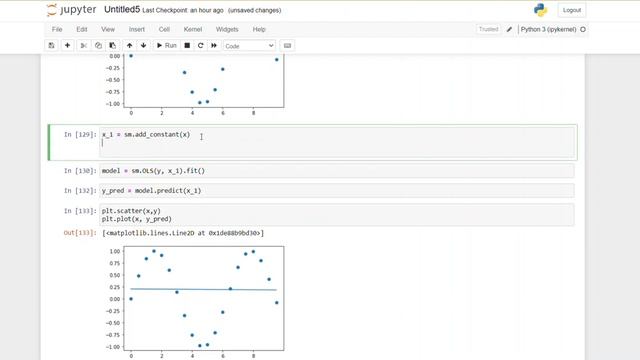Restart kernel and run all cells

pyautogui.click(x=214, y=46)
